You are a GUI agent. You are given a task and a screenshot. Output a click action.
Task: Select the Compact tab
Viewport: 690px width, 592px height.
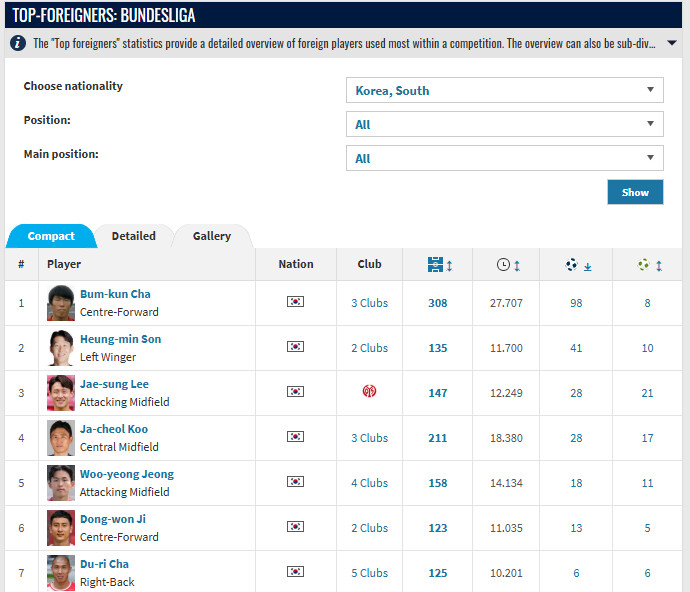(51, 236)
